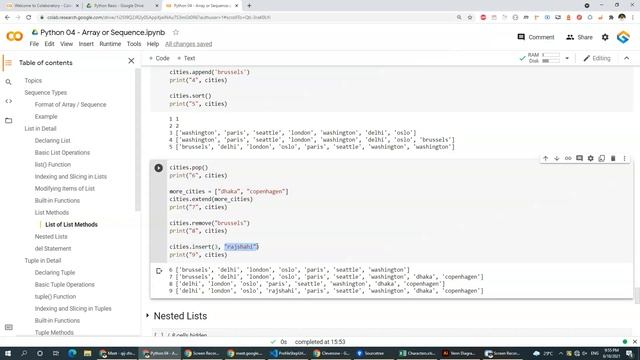Copy link to the selected cell
640x360 pixels.
click(568, 158)
